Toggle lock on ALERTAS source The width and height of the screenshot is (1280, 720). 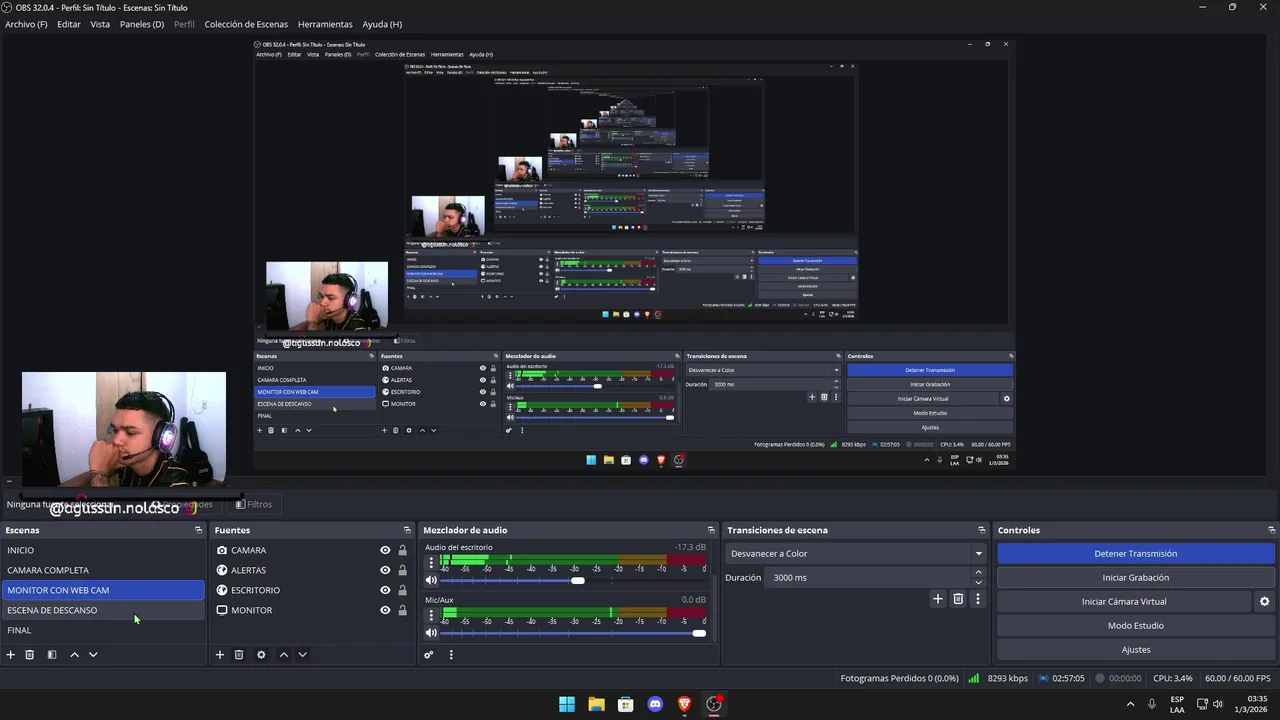point(402,570)
